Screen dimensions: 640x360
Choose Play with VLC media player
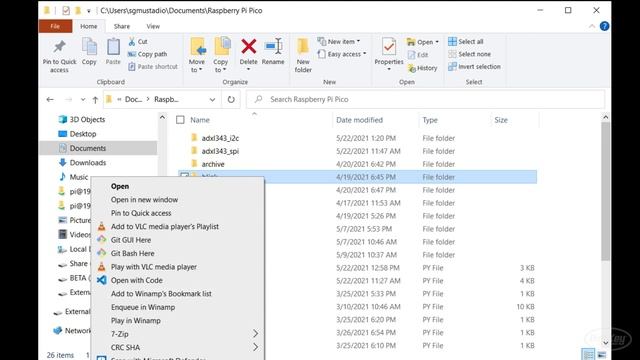tap(178, 267)
